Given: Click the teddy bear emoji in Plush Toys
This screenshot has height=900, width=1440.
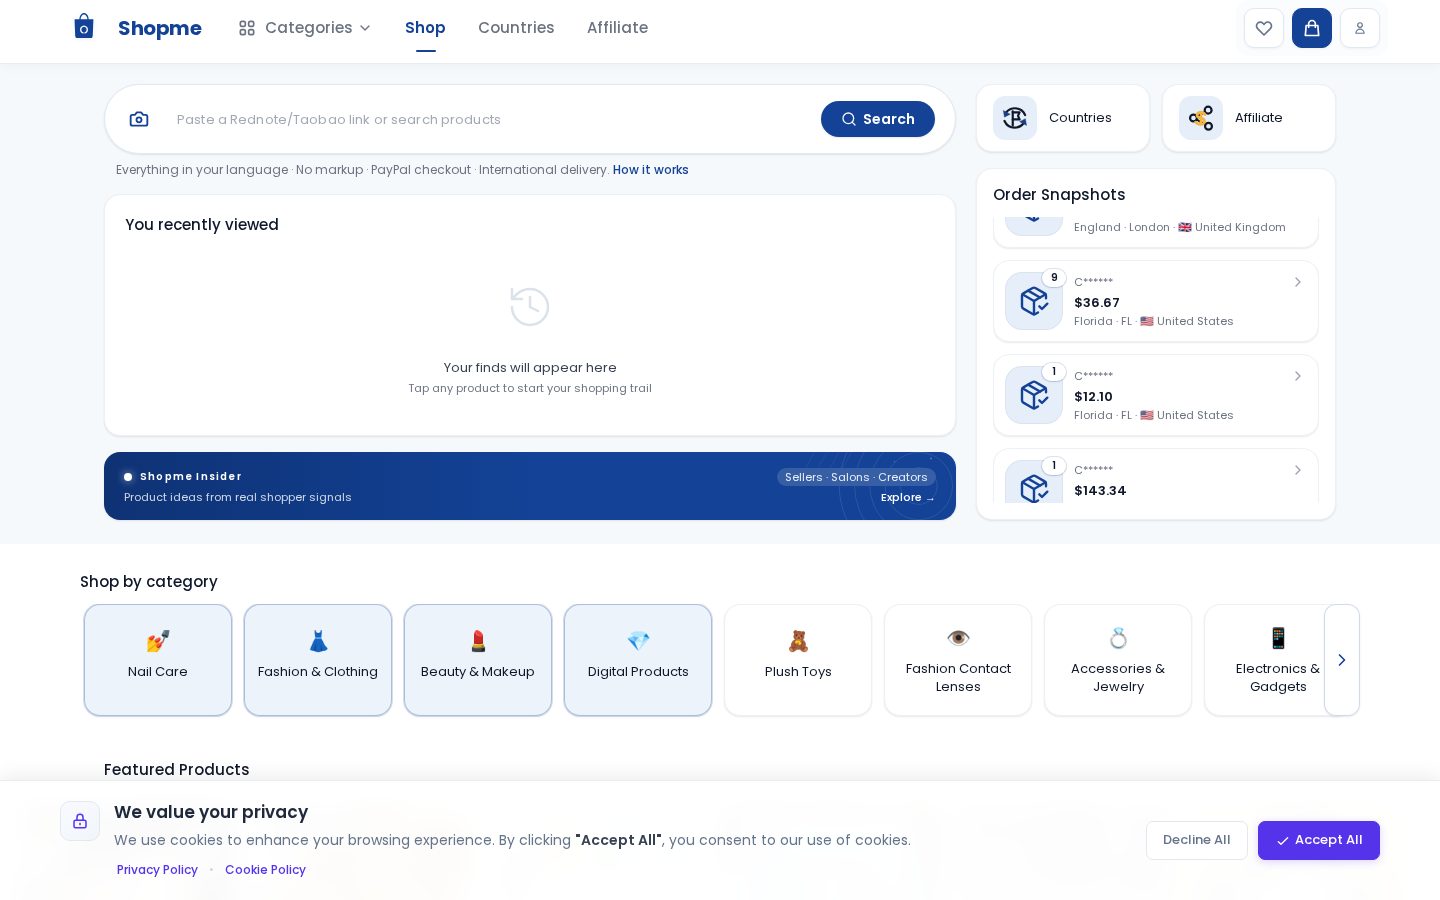Looking at the screenshot, I should 798,641.
